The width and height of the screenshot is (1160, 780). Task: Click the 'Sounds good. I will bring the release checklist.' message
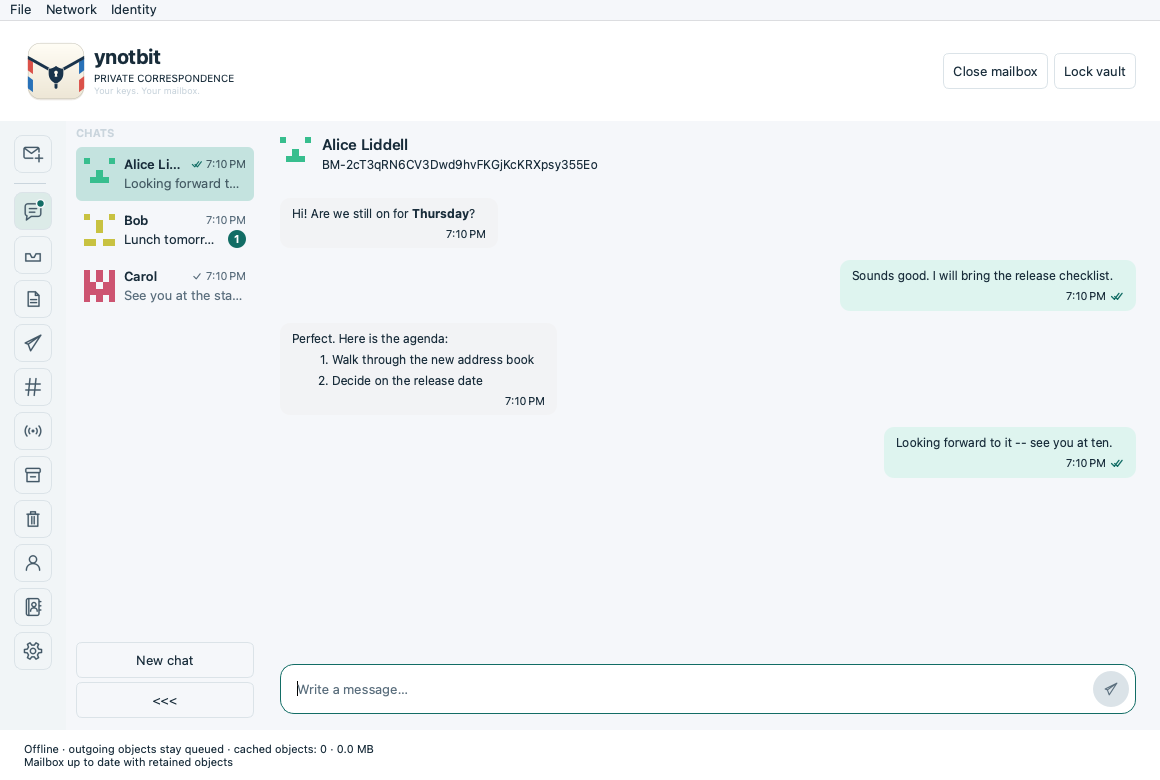988,285
